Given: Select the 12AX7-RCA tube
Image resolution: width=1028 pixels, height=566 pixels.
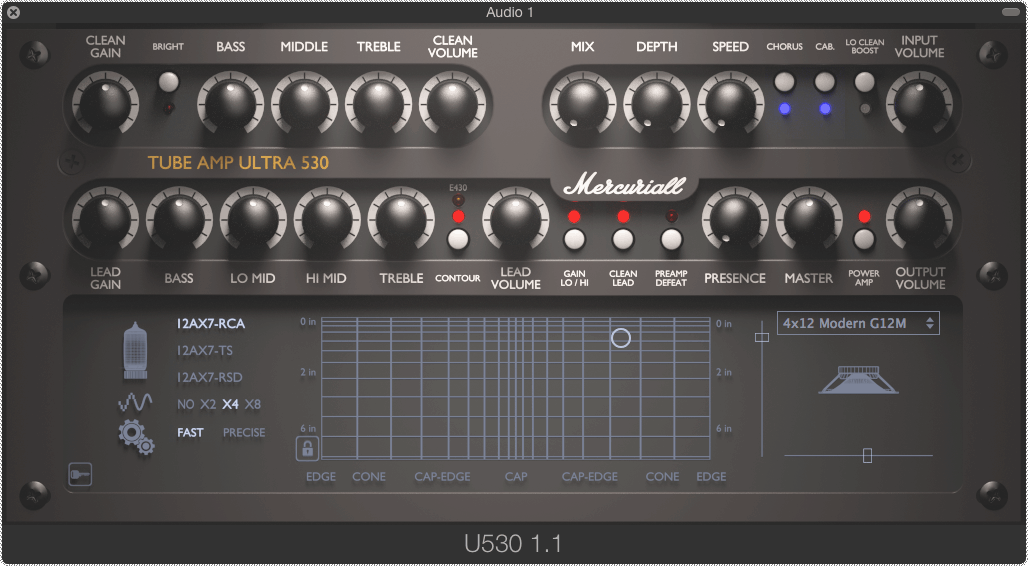Looking at the screenshot, I should pos(210,323).
